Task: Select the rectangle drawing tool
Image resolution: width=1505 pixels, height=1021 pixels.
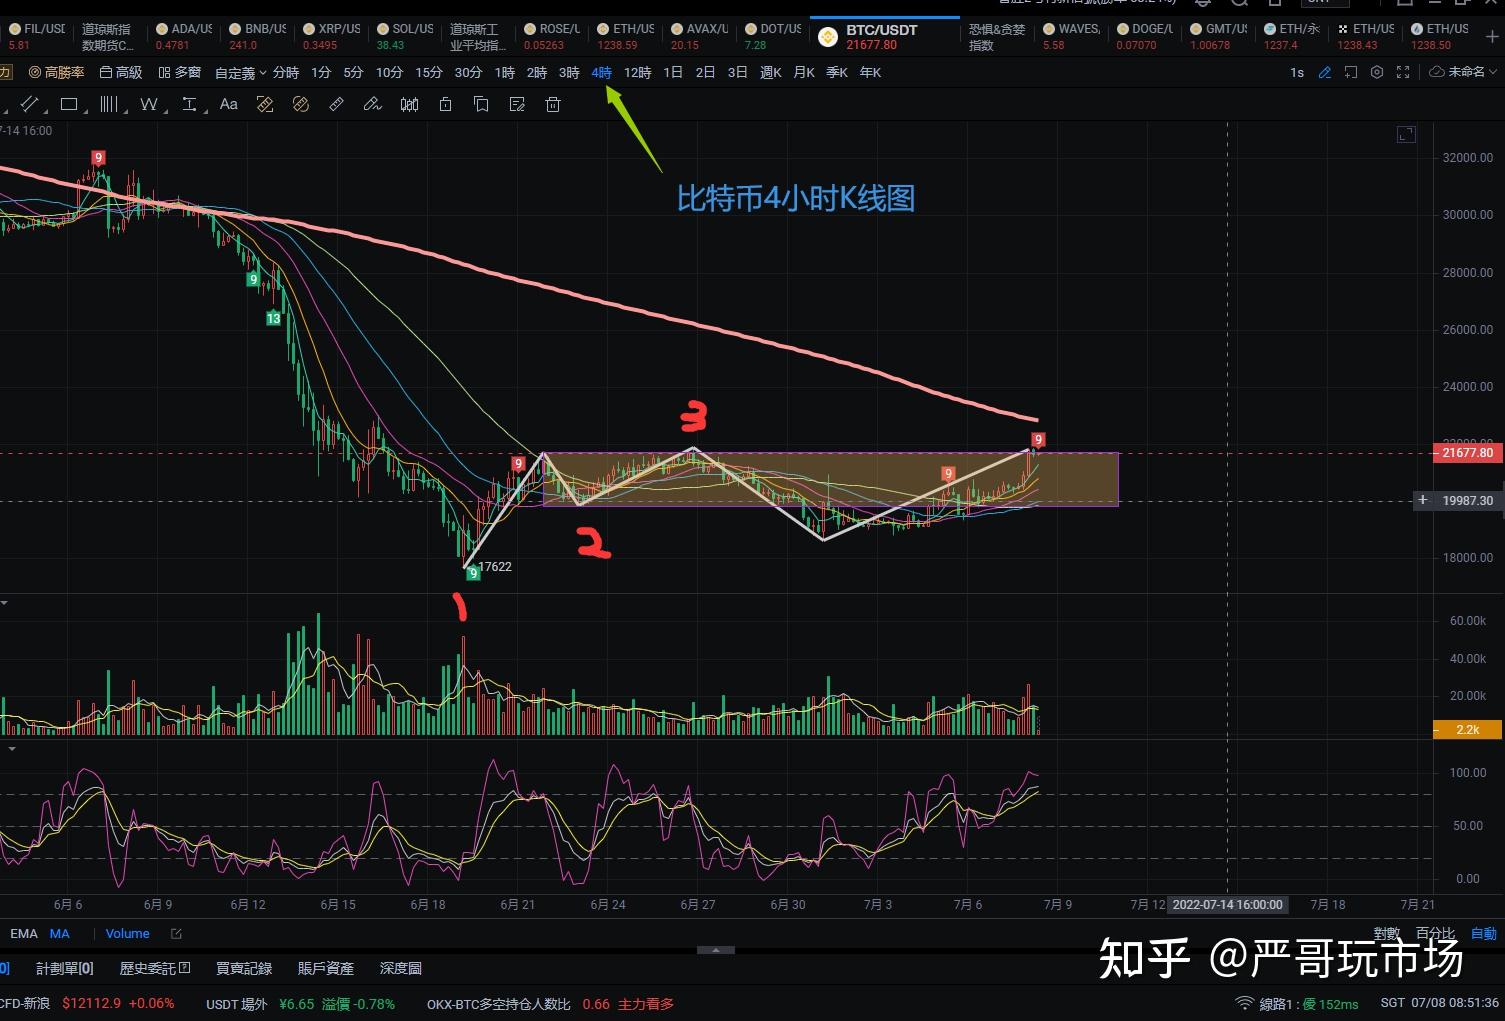Action: tap(69, 103)
